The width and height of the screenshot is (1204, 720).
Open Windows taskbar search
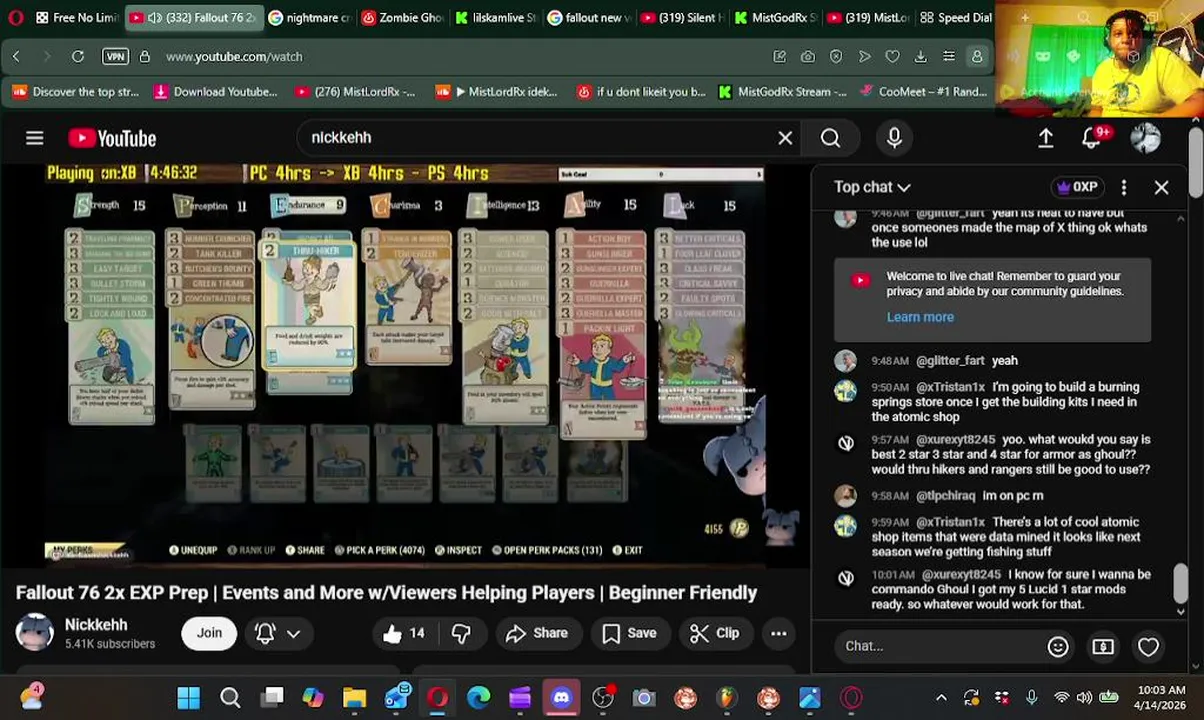[x=230, y=697]
